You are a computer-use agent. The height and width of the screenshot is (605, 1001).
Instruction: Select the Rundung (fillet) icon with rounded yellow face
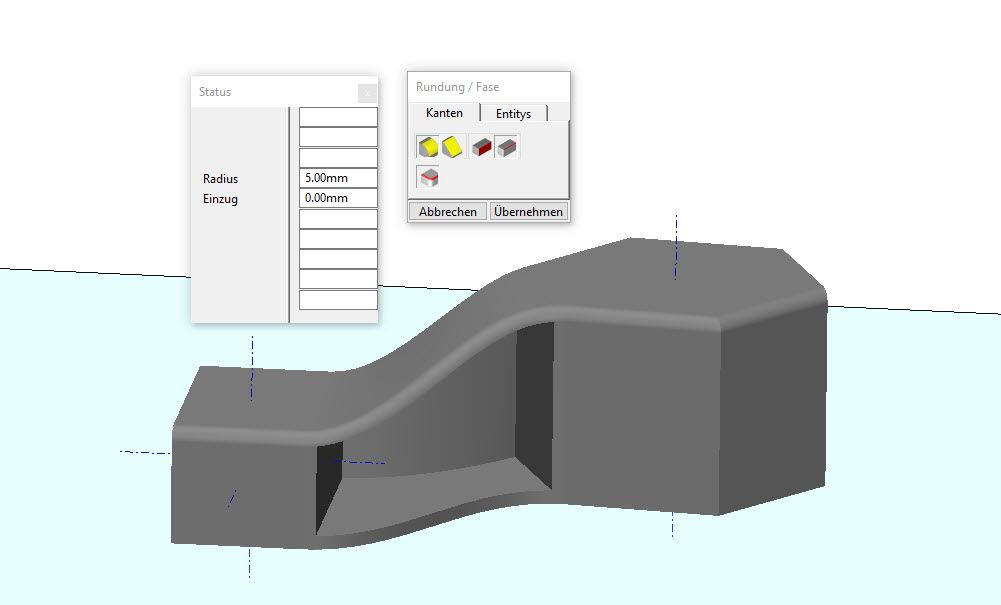(427, 147)
